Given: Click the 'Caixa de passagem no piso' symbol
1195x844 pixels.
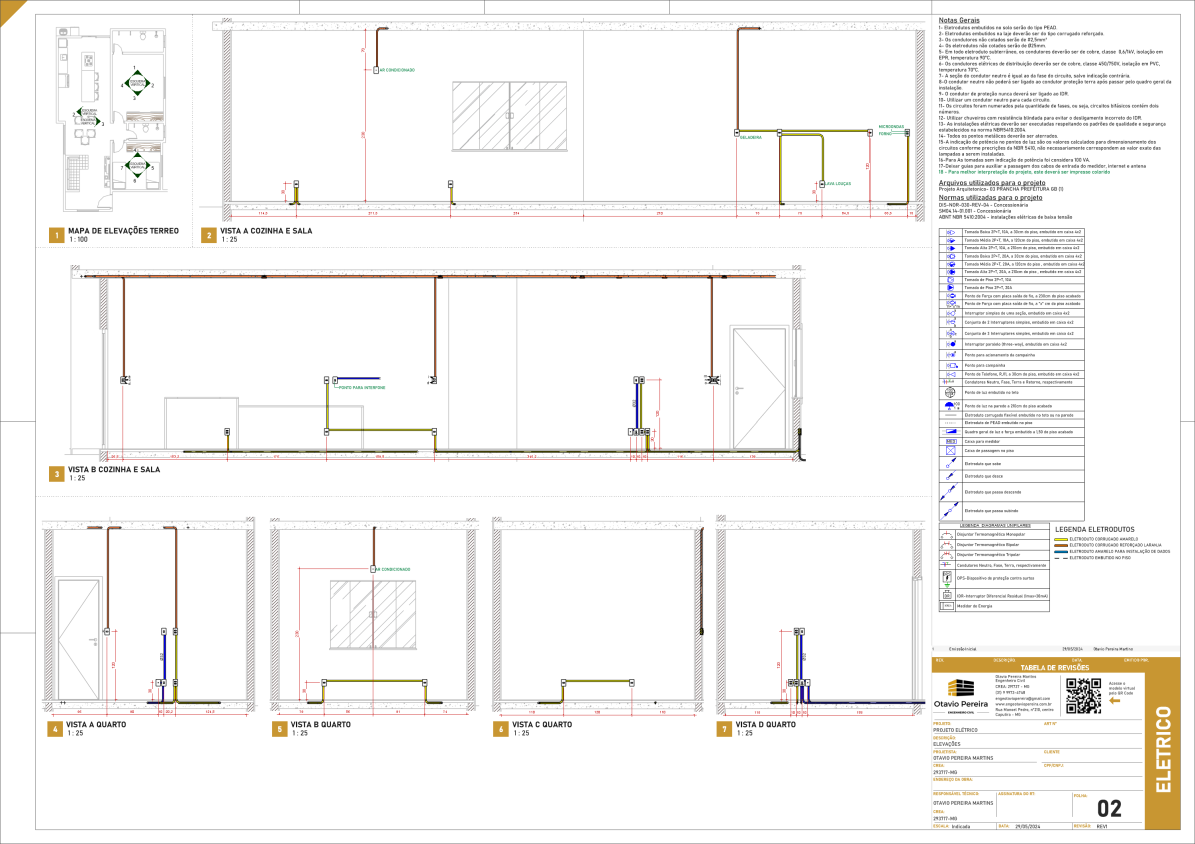Looking at the screenshot, I should (x=949, y=451).
